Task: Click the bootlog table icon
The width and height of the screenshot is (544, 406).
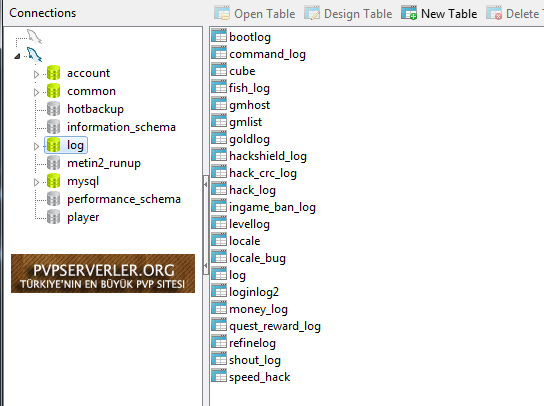Action: tap(219, 36)
